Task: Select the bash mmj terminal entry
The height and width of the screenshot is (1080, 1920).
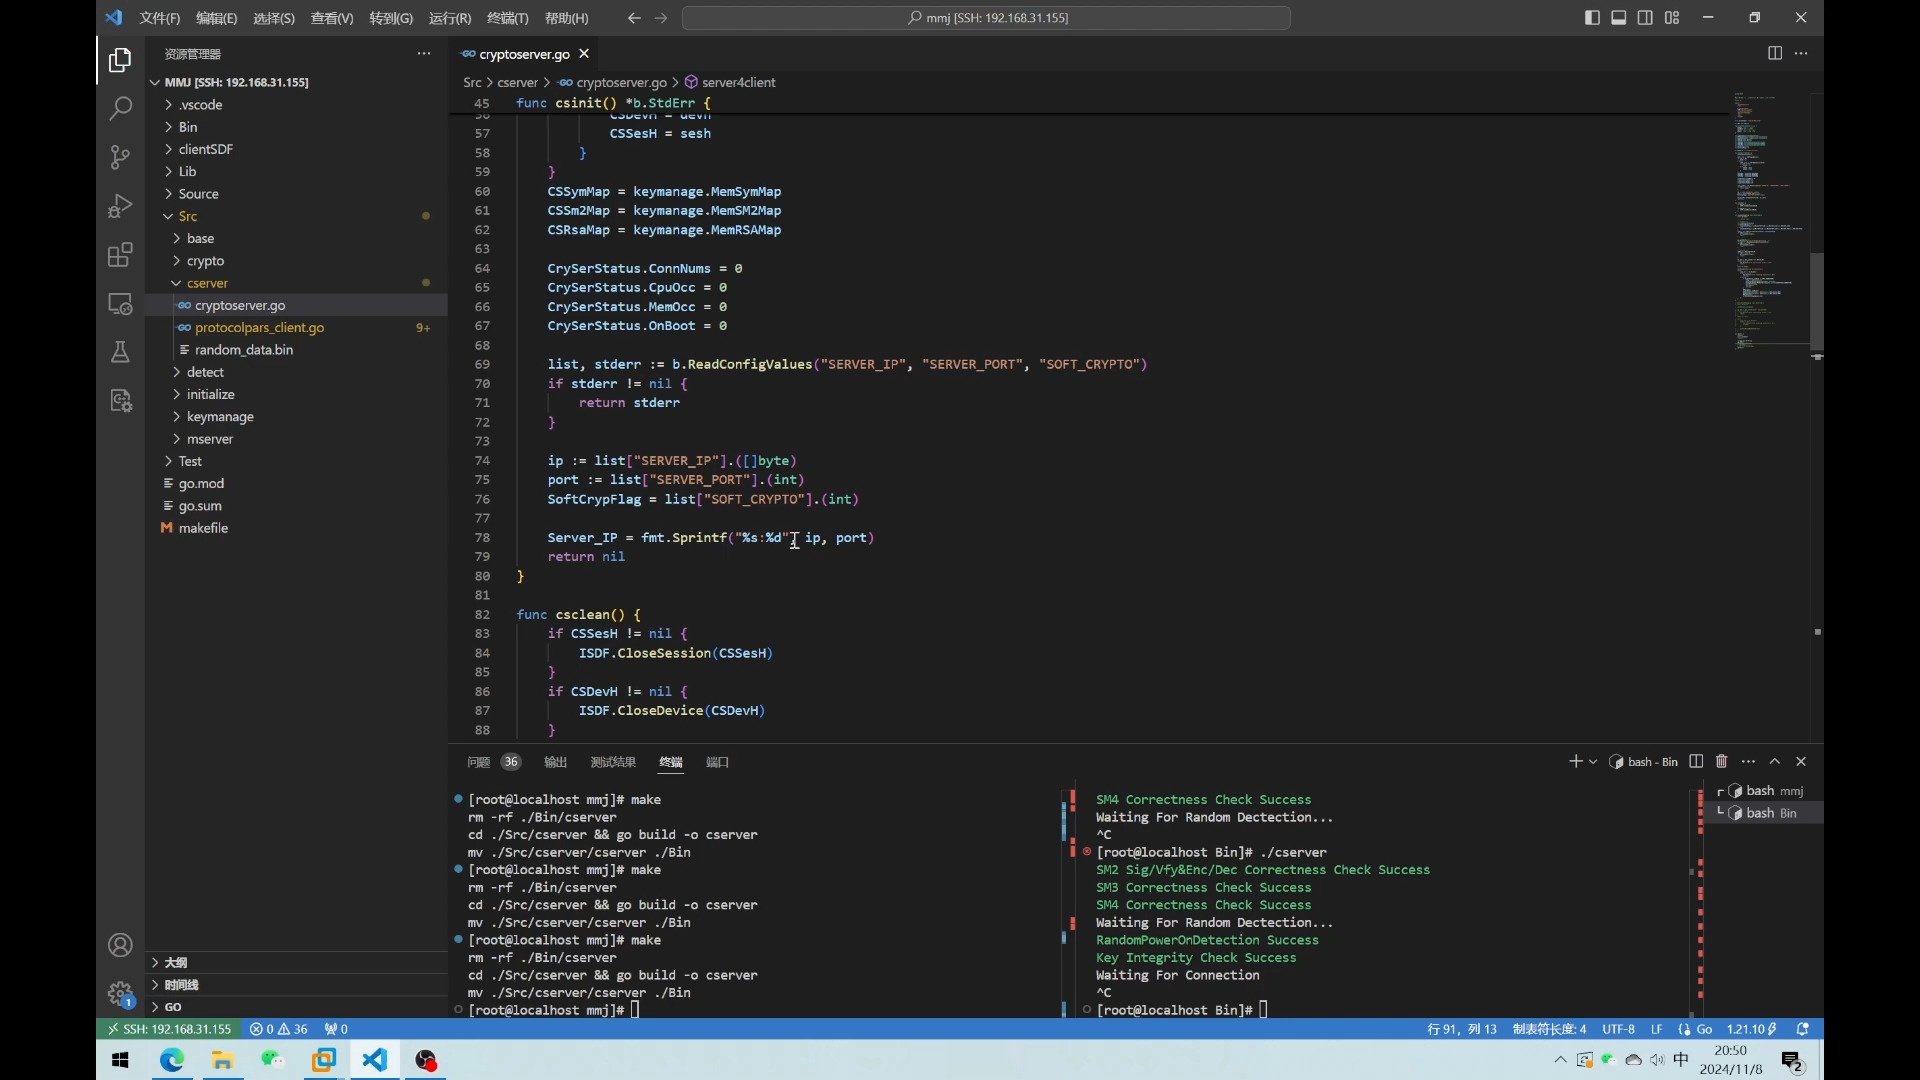Action: pos(1766,791)
